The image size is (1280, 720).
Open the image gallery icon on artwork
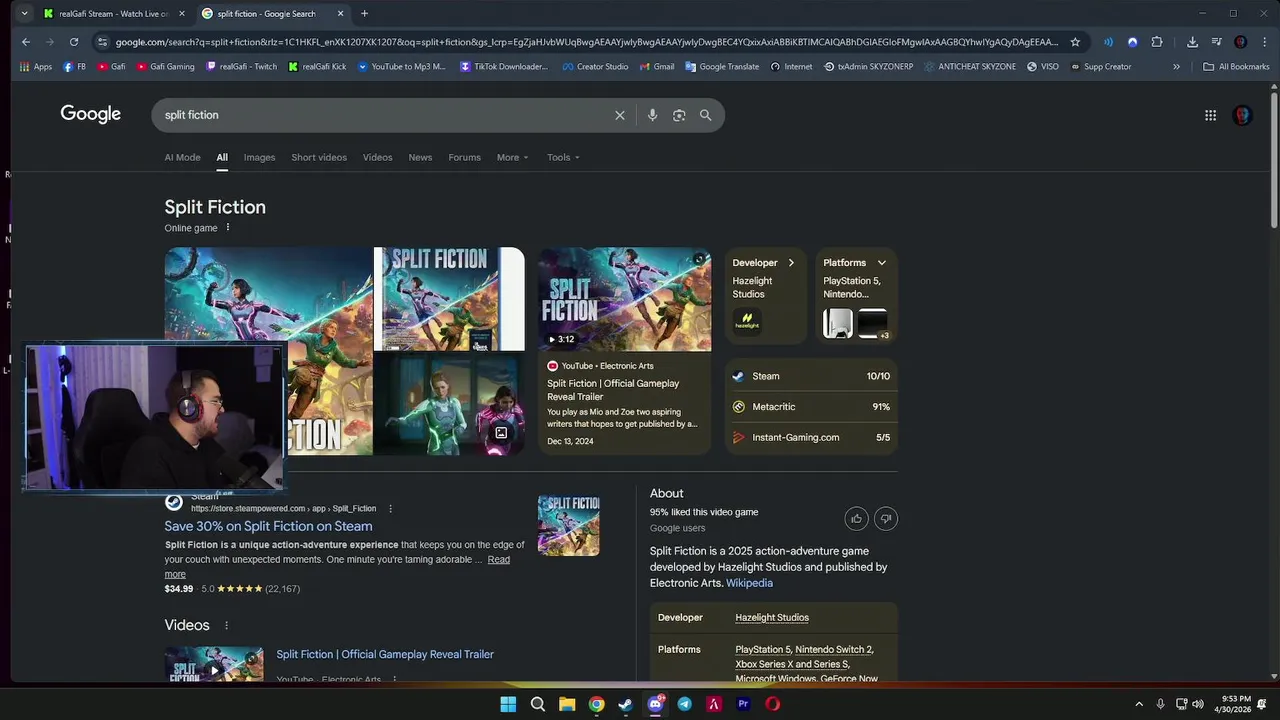(x=501, y=433)
